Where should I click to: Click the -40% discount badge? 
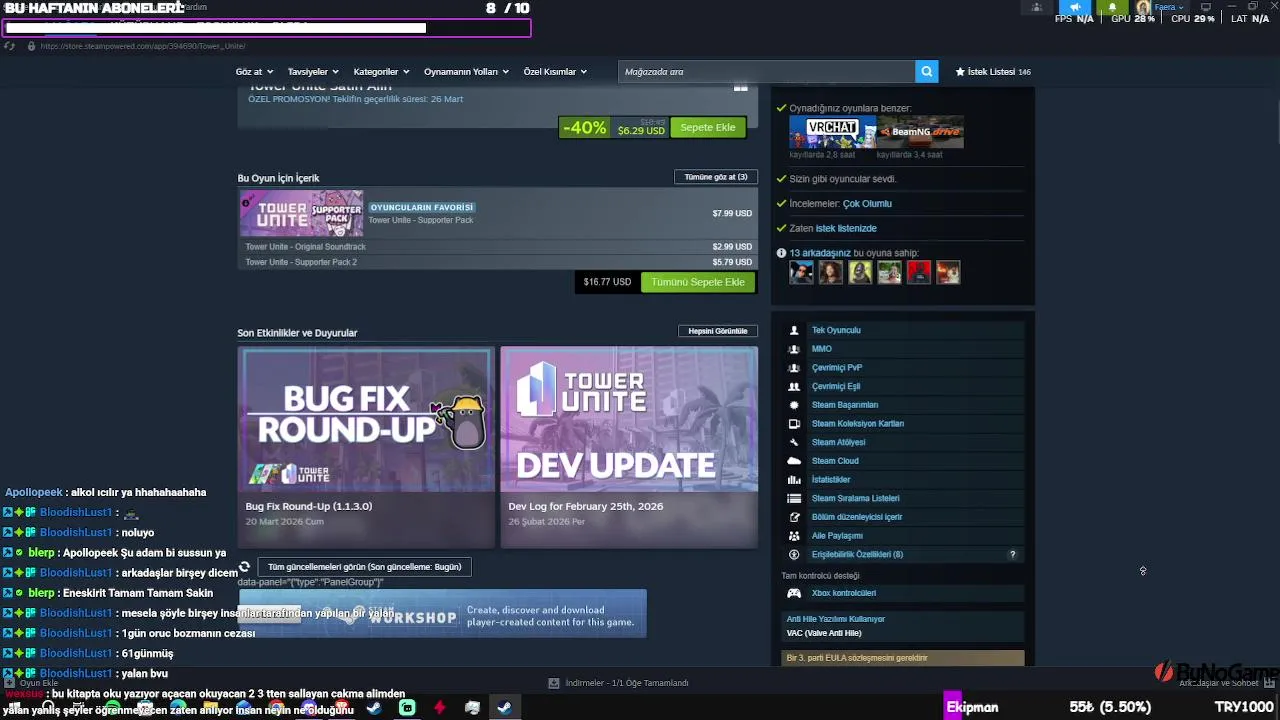click(x=584, y=128)
